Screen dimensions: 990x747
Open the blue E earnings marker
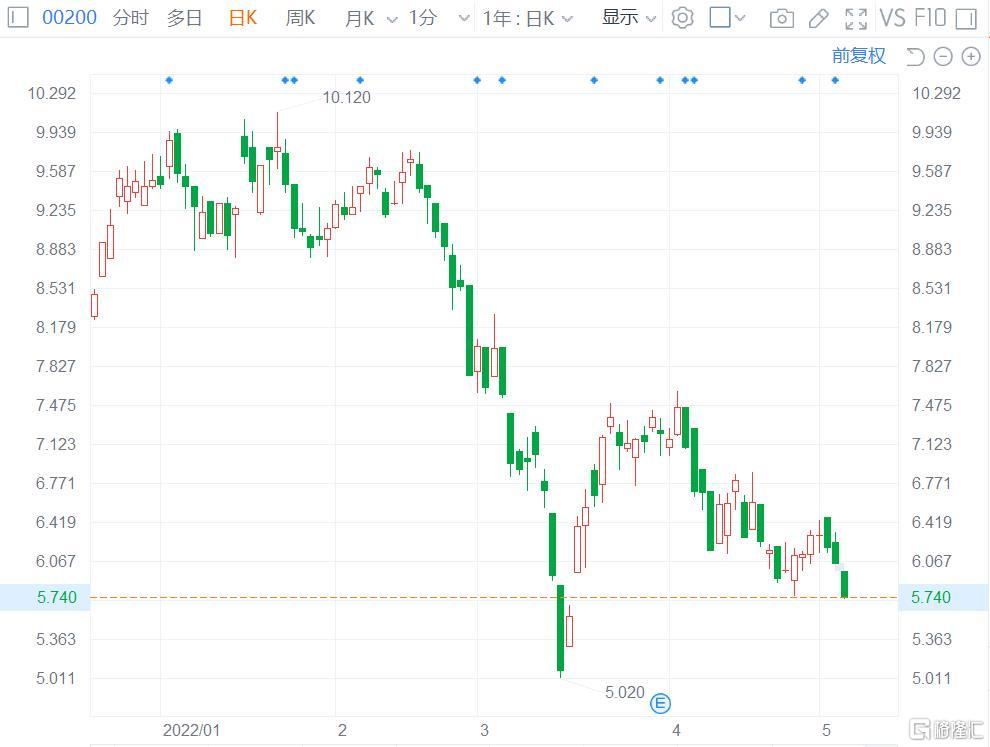[x=660, y=703]
